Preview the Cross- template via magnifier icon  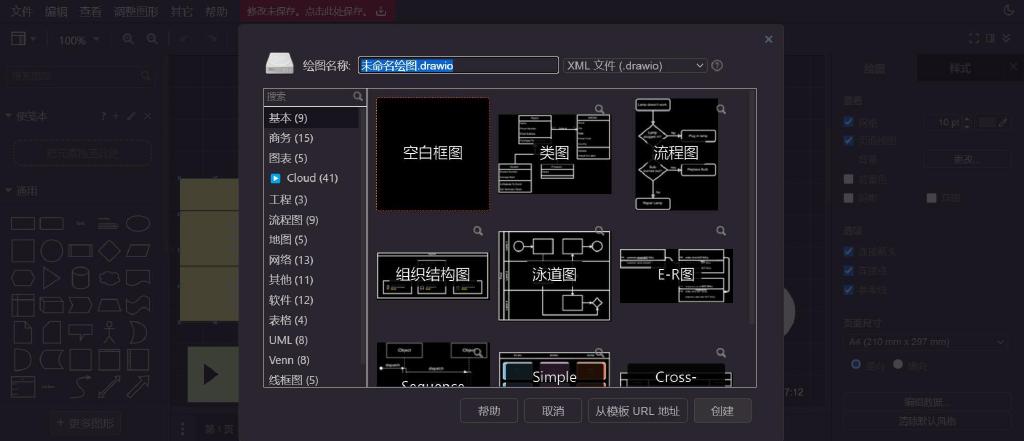coord(721,352)
